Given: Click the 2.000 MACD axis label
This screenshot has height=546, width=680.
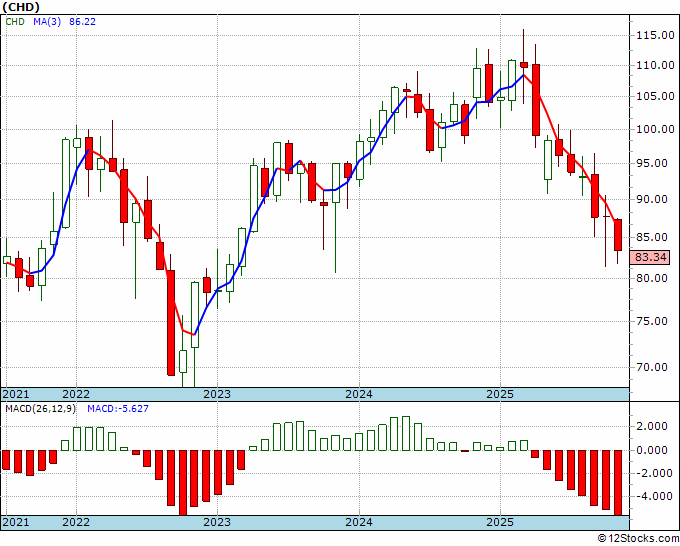Looking at the screenshot, I should (652, 426).
